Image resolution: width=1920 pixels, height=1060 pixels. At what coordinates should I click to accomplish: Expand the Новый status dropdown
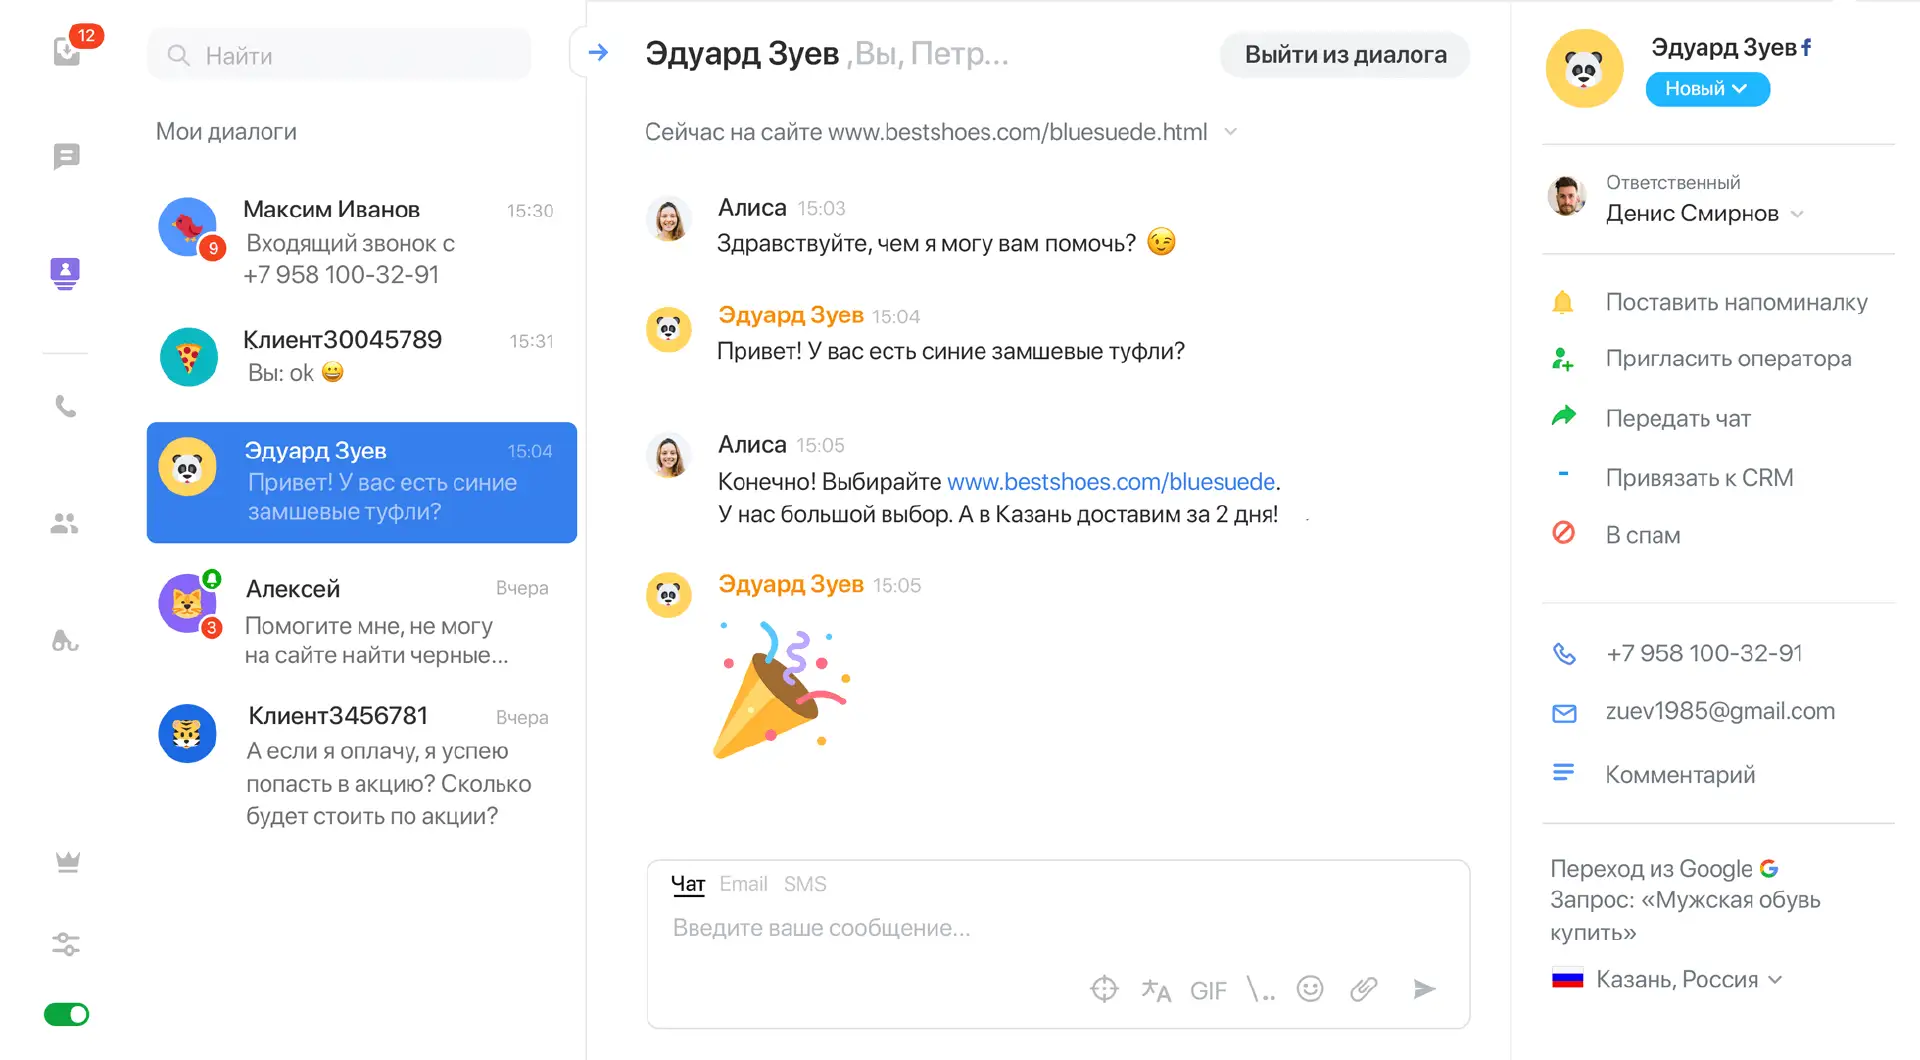pos(1707,89)
